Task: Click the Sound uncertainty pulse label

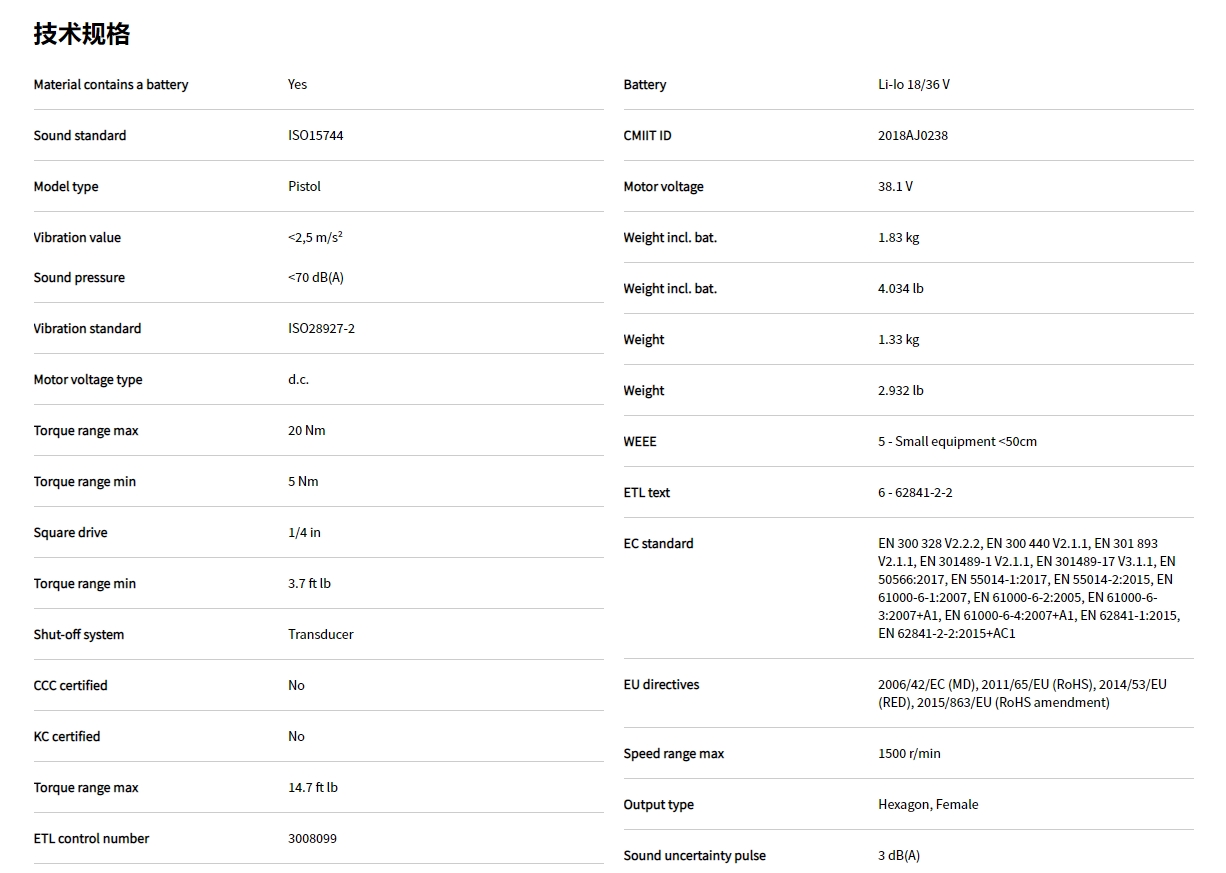Action: pyautogui.click(x=694, y=856)
